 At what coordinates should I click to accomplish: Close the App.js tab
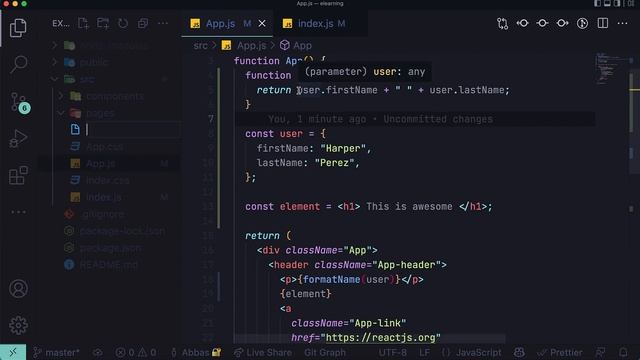point(262,24)
